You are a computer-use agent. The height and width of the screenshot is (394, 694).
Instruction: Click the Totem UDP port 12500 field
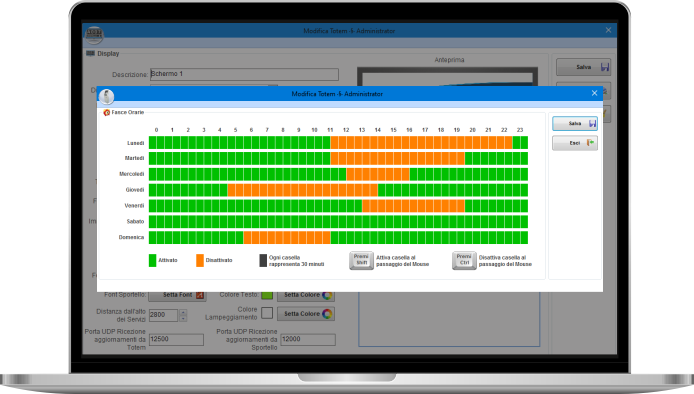click(176, 339)
